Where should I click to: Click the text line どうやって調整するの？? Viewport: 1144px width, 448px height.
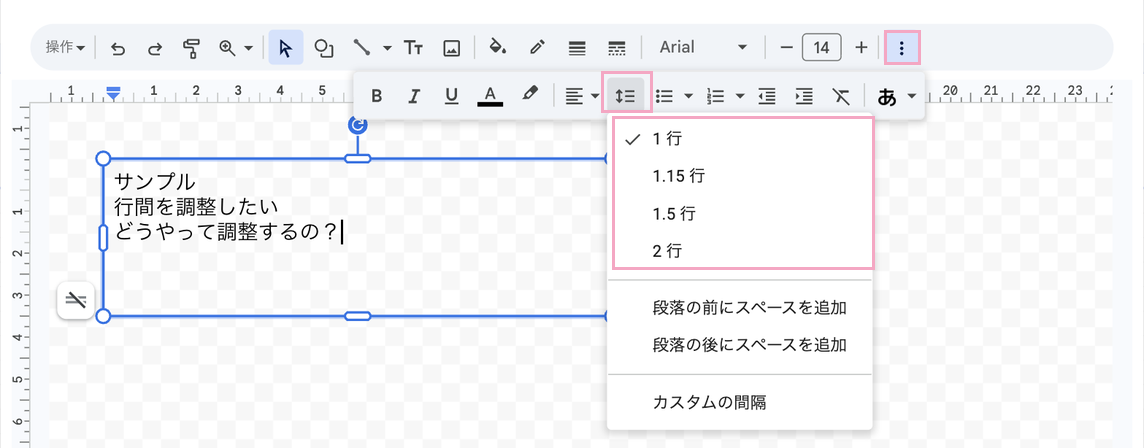(227, 232)
